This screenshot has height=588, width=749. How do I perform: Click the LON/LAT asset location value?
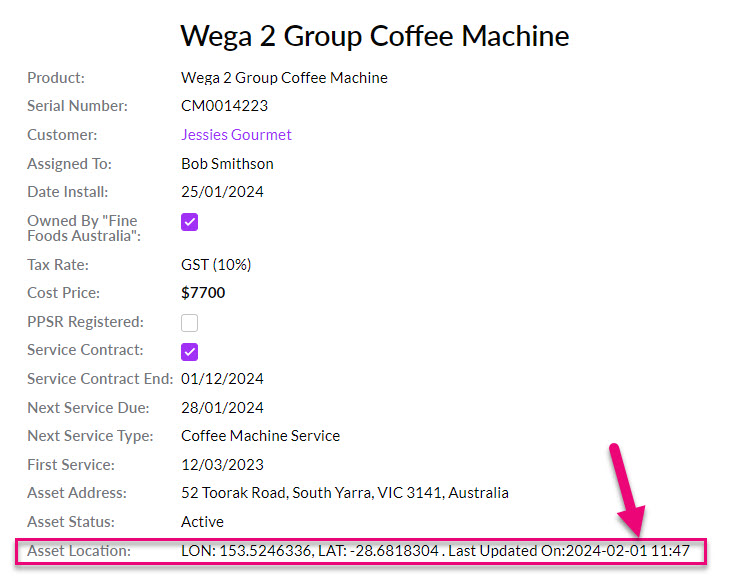(x=435, y=551)
